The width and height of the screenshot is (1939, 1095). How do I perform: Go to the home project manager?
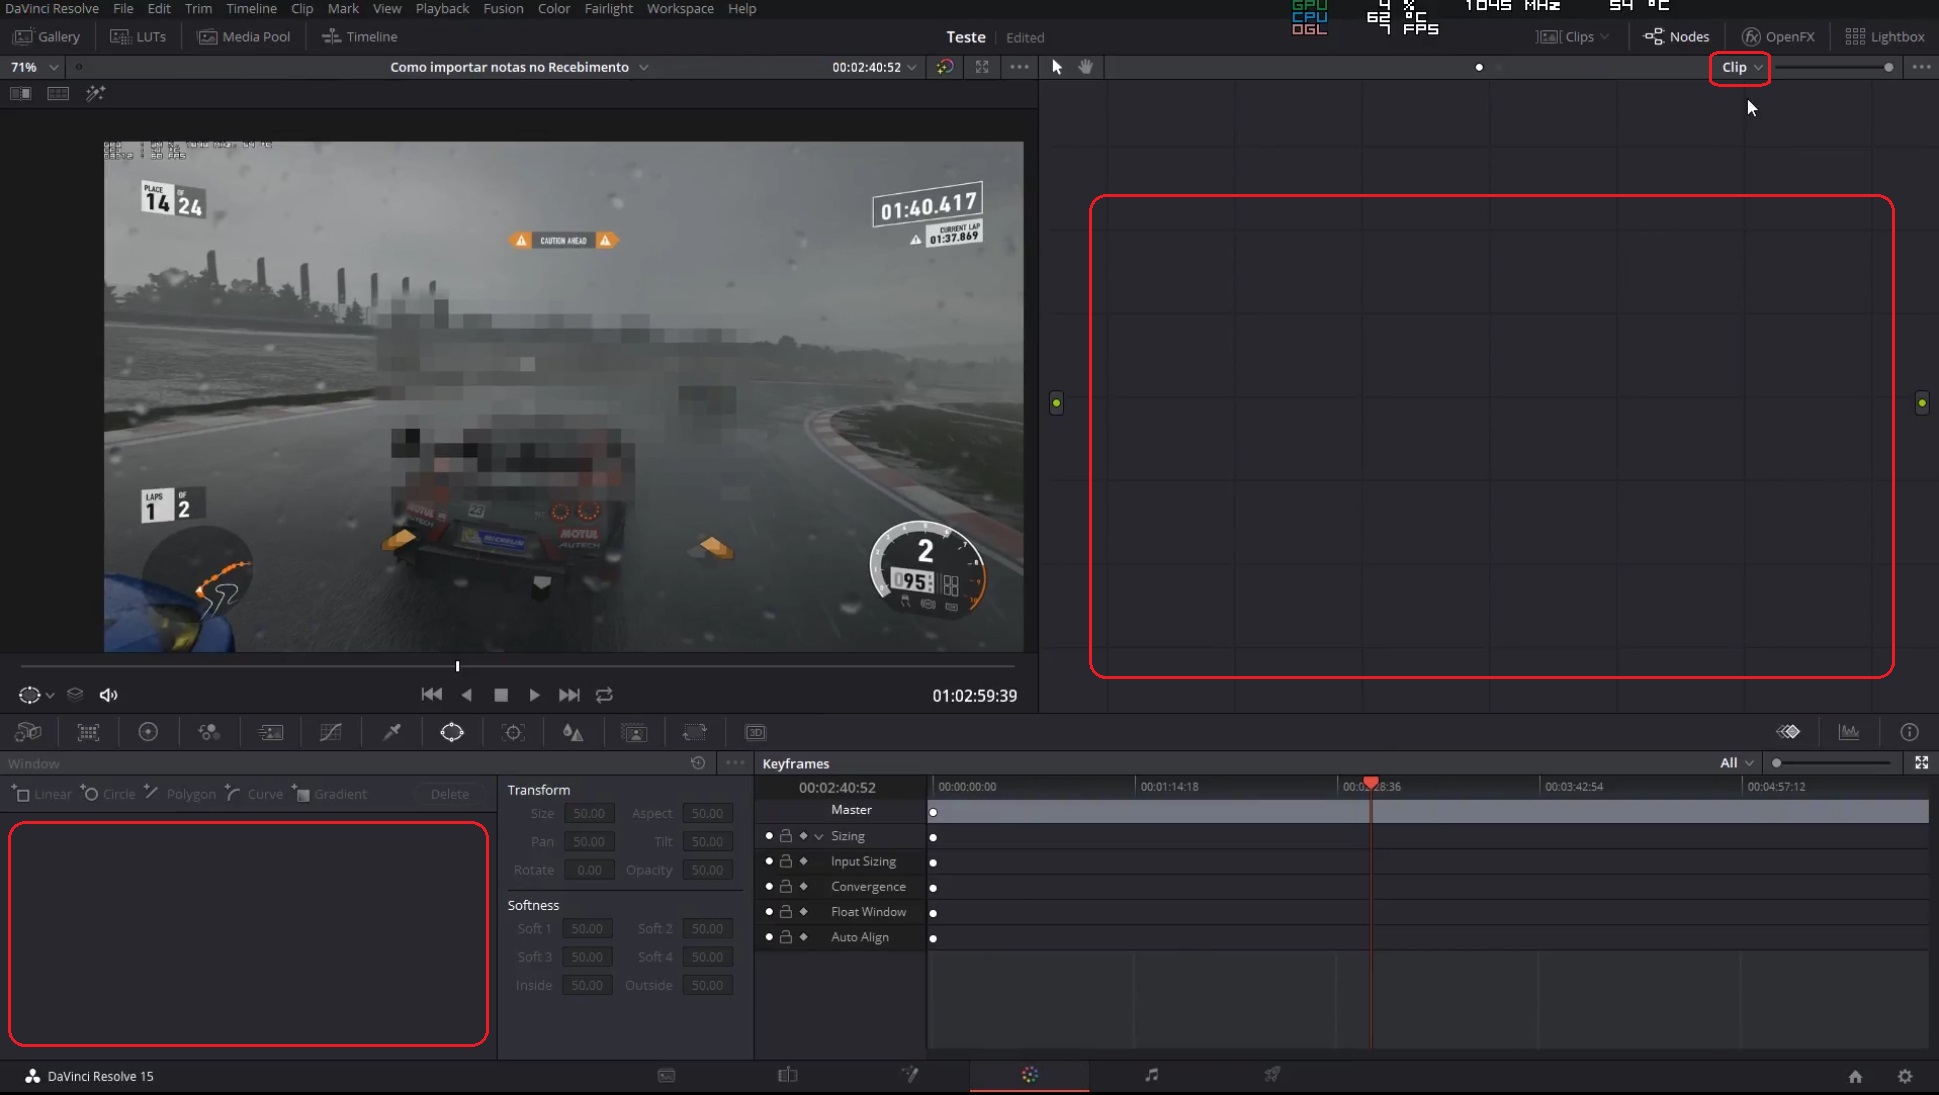coord(1855,1076)
